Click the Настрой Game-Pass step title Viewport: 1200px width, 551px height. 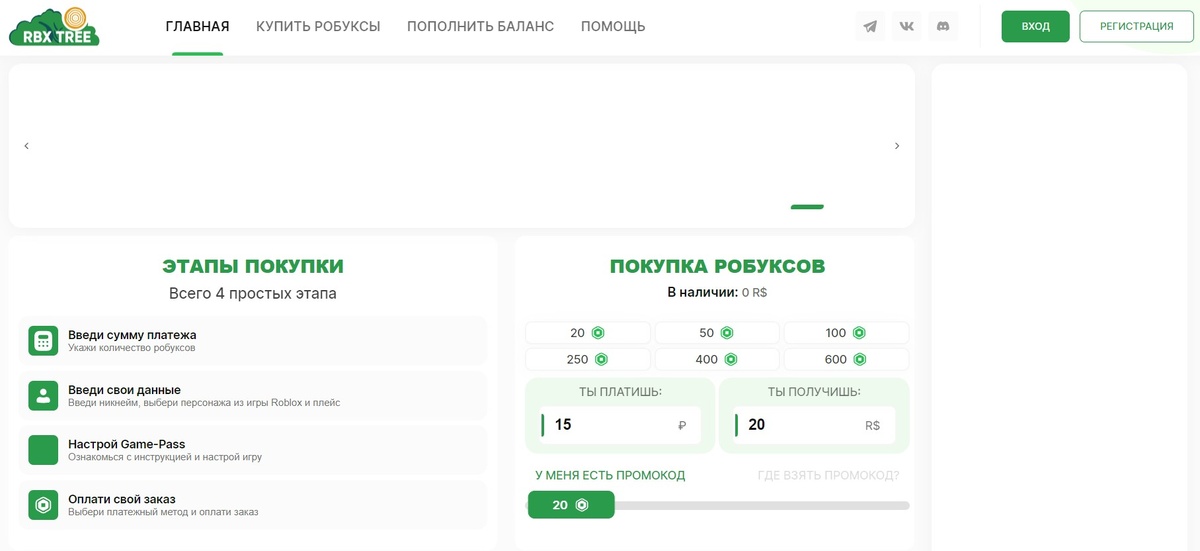pyautogui.click(x=126, y=444)
